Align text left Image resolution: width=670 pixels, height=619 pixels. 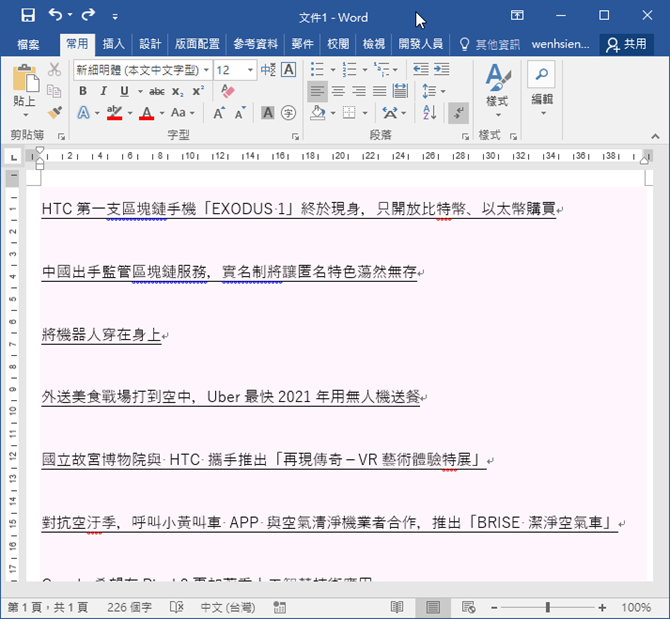(x=317, y=91)
